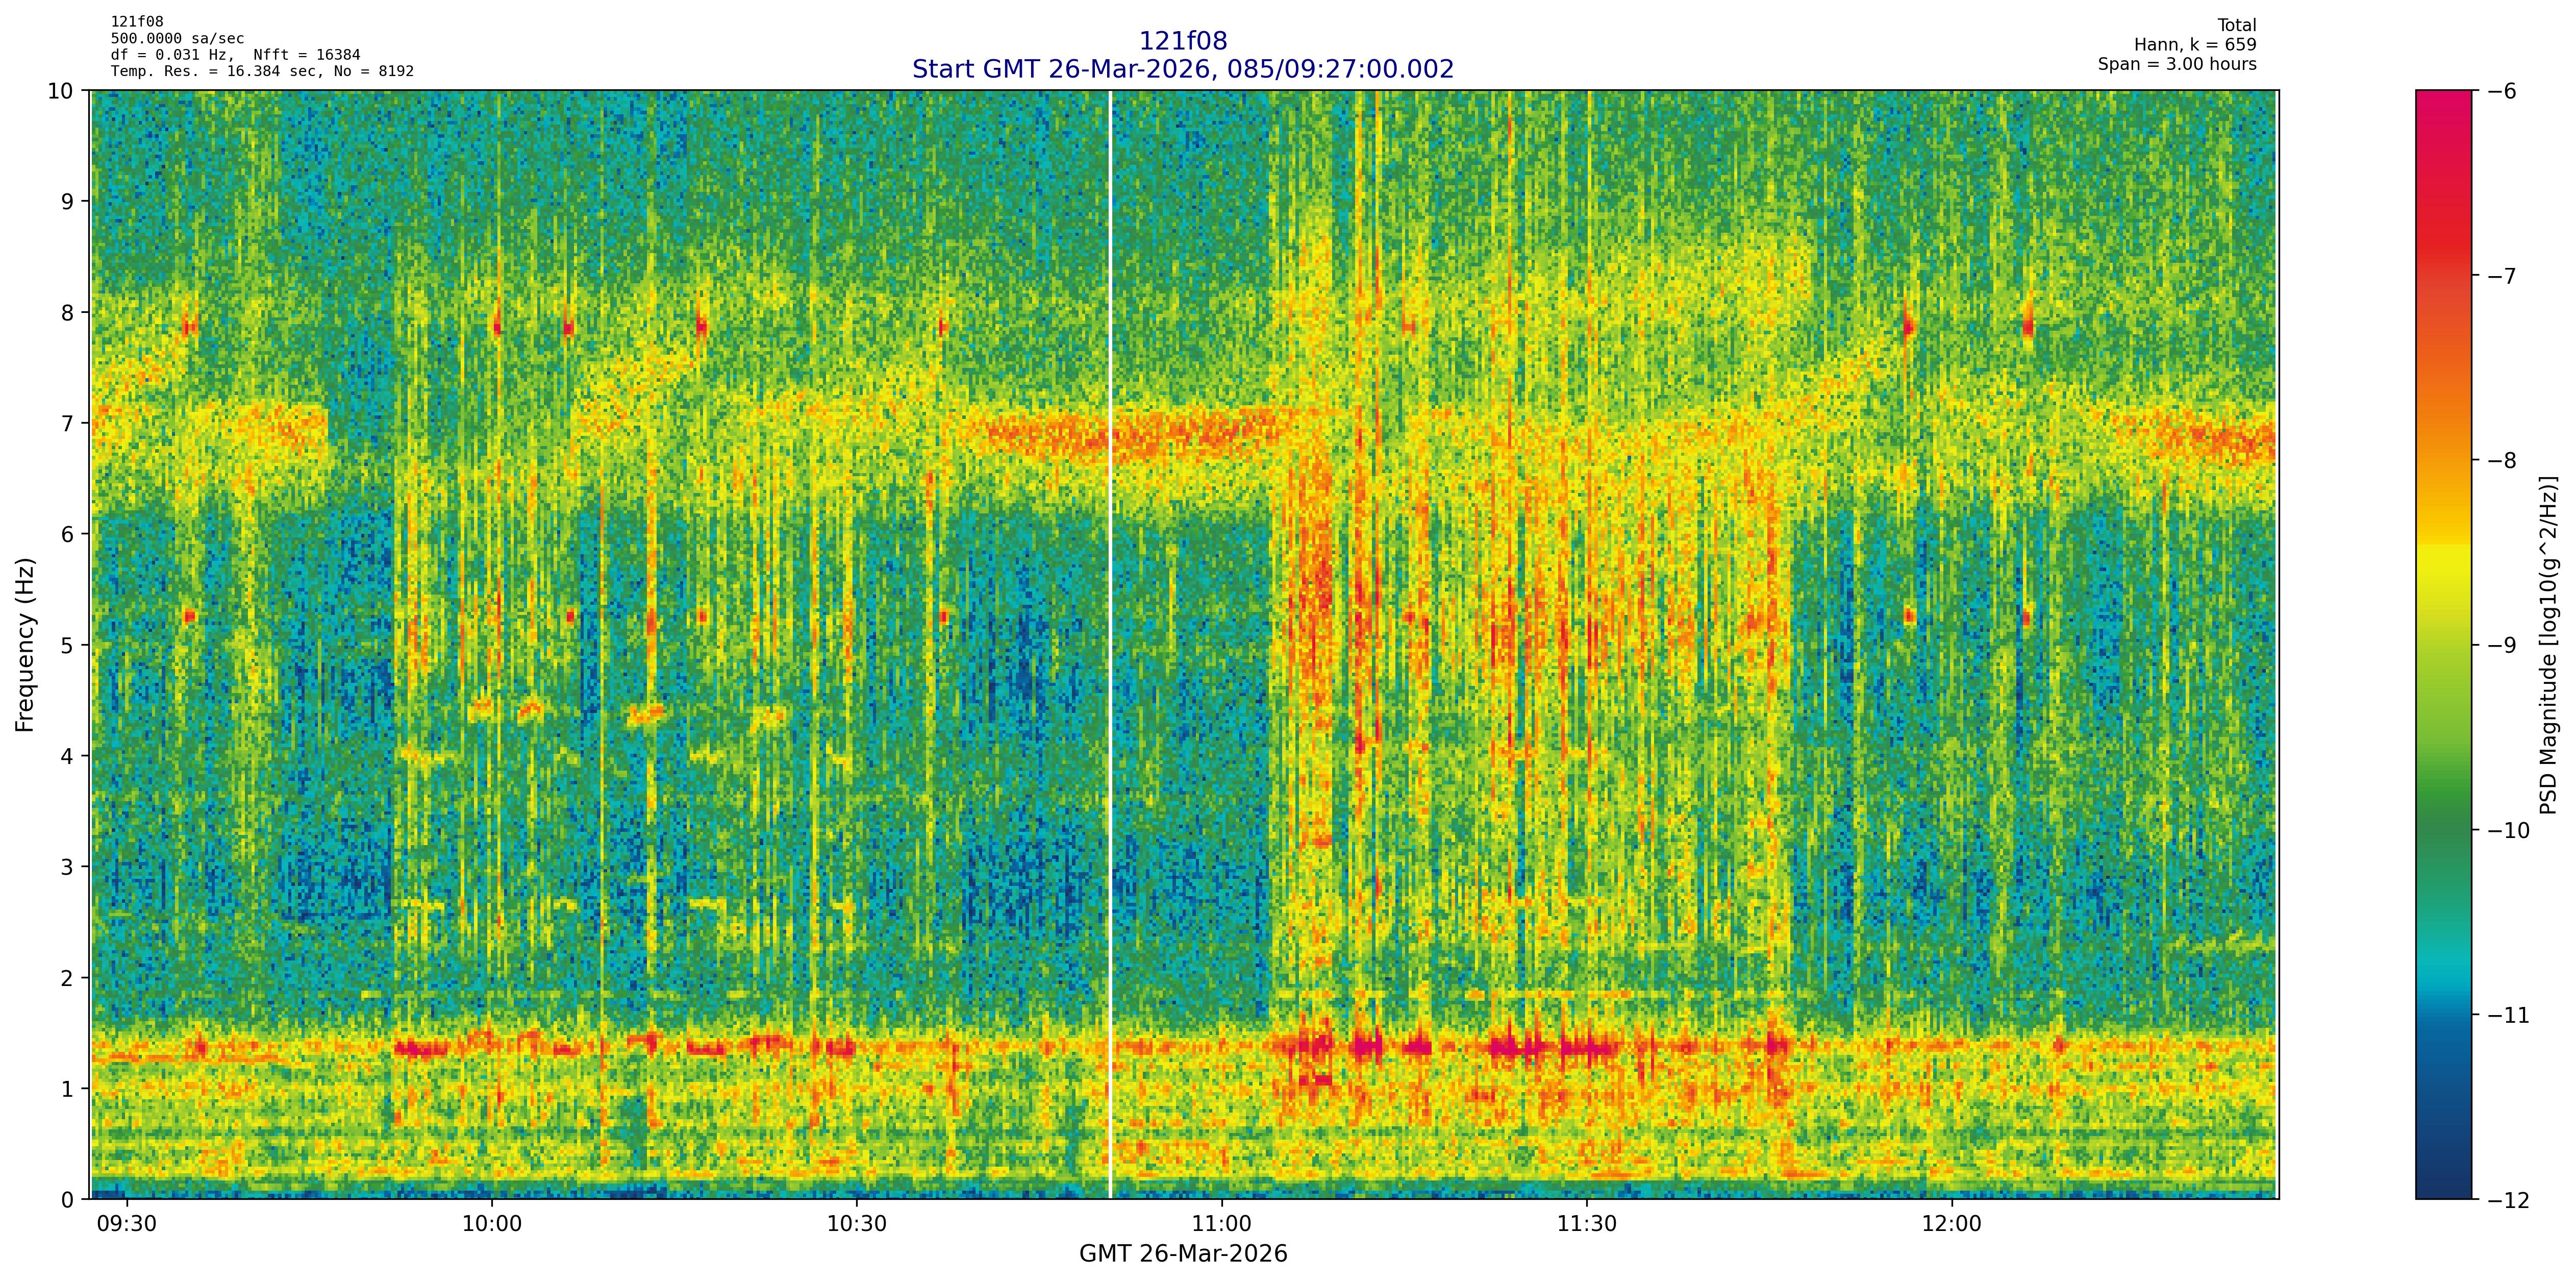This screenshot has height=1282, width=2576.
Task: Click the 10 Hz frequency tick label
Action: tap(62, 91)
